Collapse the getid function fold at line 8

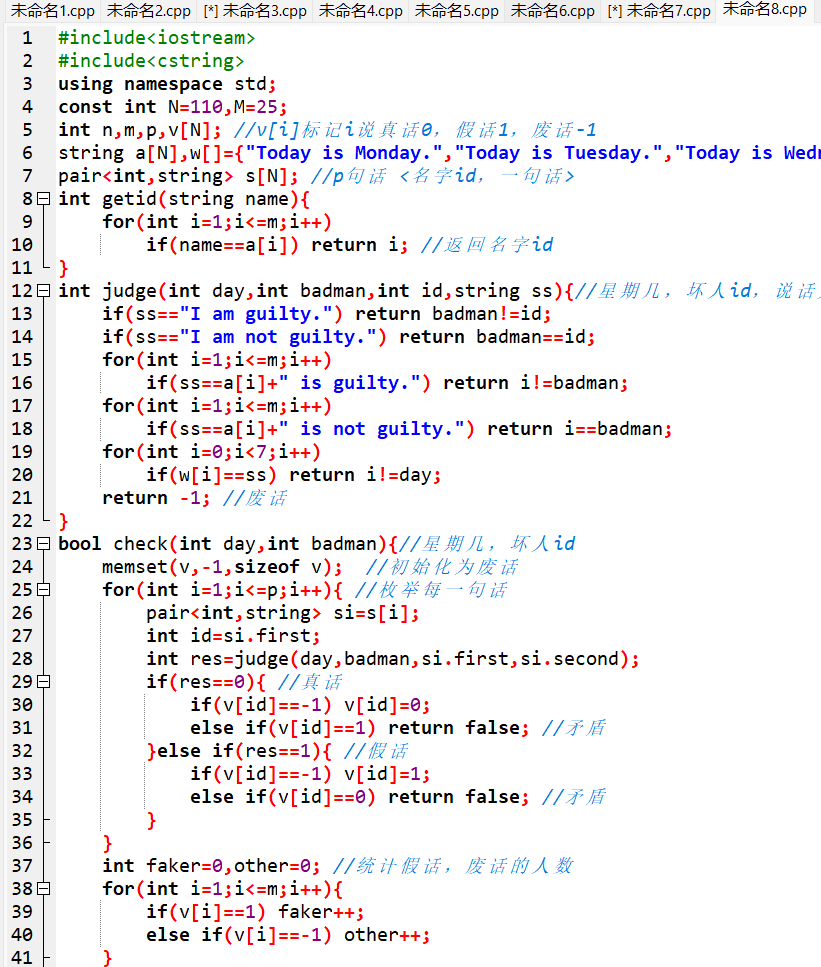[43, 199]
